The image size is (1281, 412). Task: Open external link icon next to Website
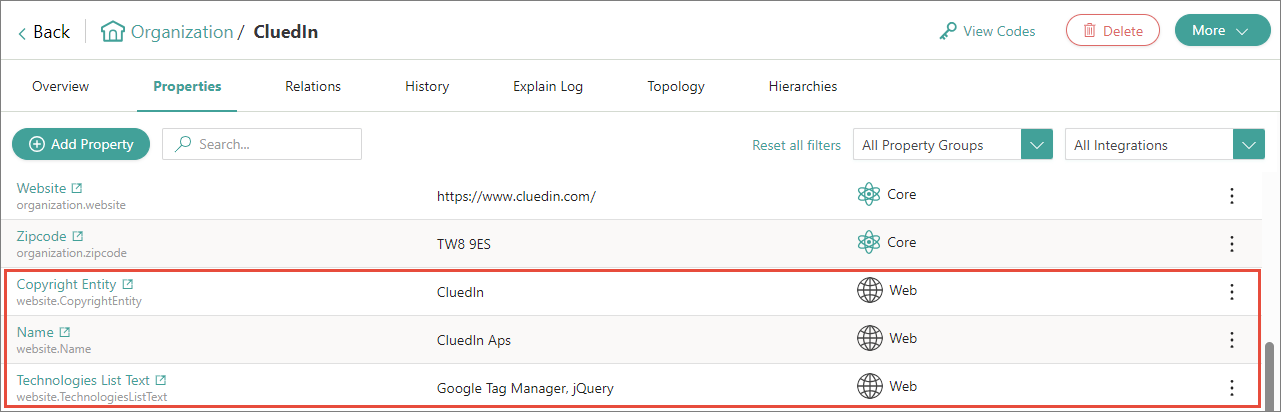click(77, 189)
